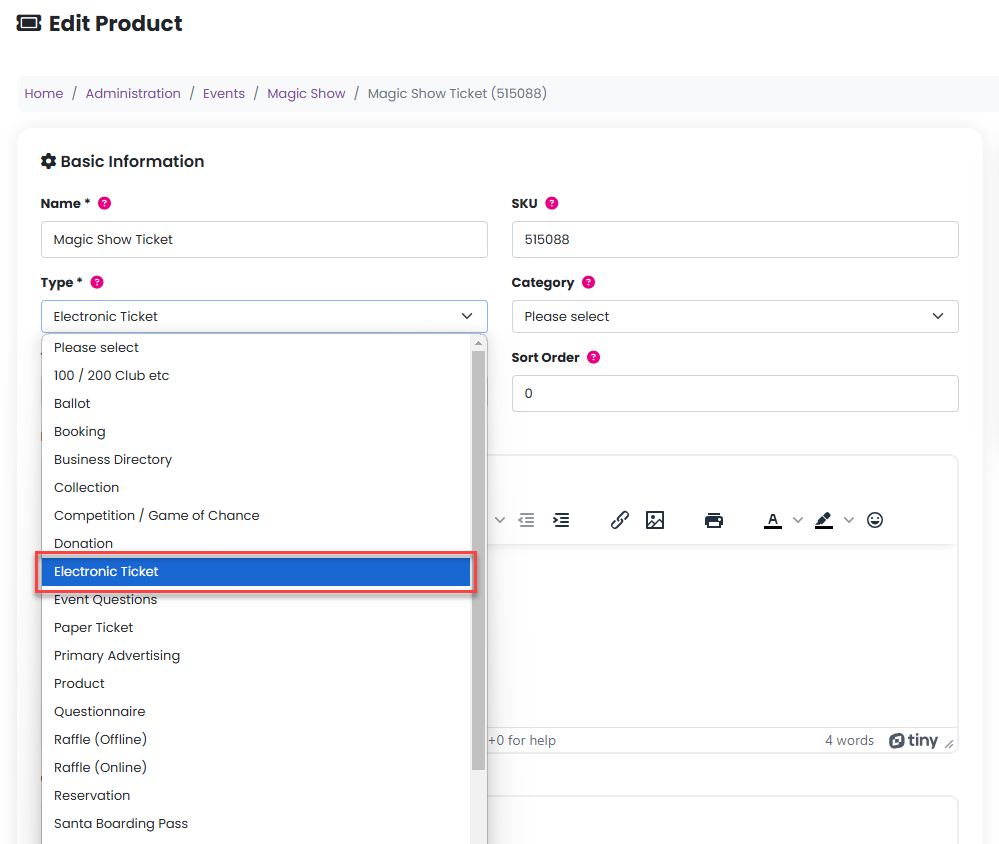Image resolution: width=999 pixels, height=844 pixels.
Task: Click the gear icon beside Basic Information
Action: [48, 161]
